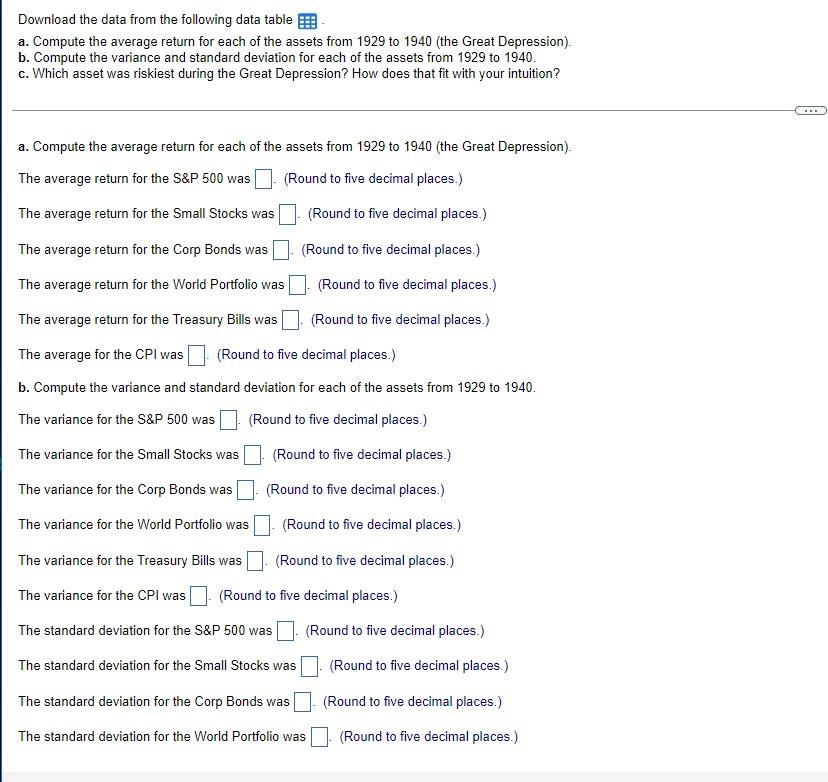This screenshot has width=828, height=782.
Task: Click the World Portfolio variance answer box
Action: point(261,524)
